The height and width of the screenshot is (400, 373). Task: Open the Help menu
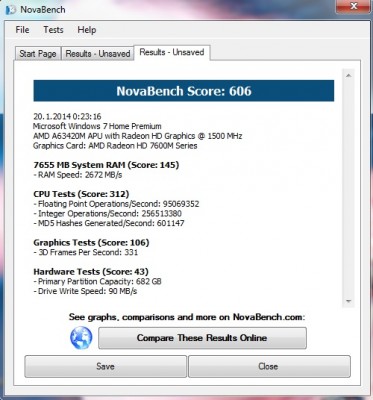[x=87, y=30]
